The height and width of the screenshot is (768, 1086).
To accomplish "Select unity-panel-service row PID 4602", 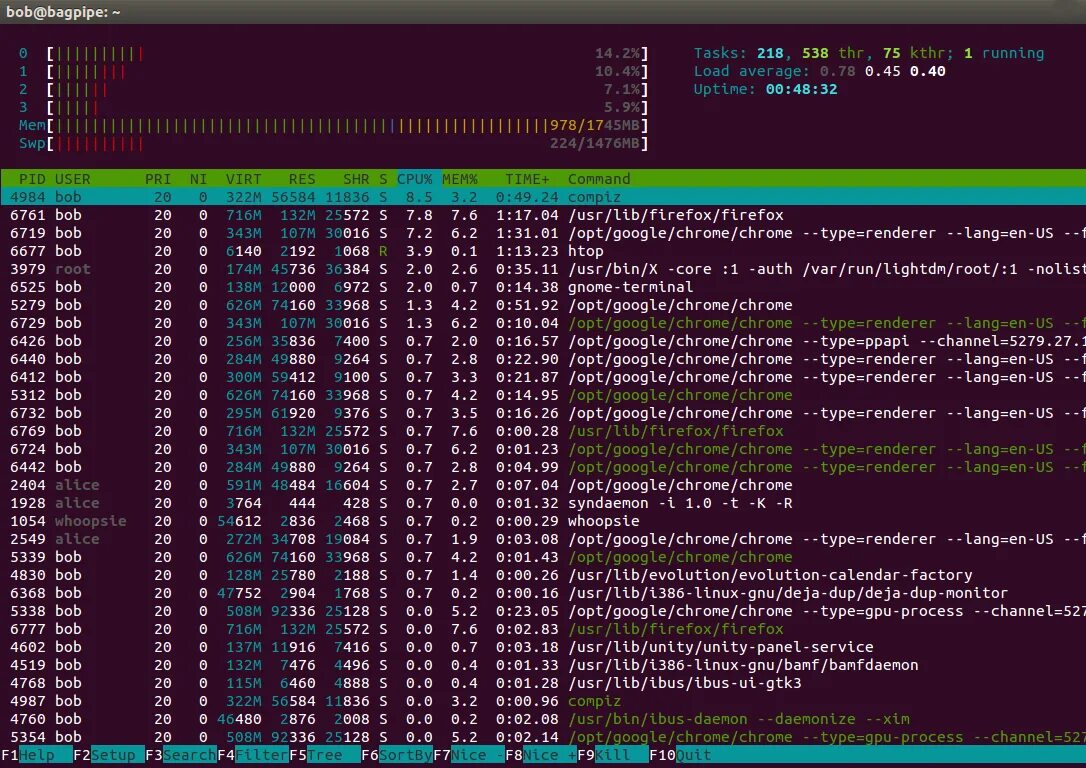I will click(543, 647).
